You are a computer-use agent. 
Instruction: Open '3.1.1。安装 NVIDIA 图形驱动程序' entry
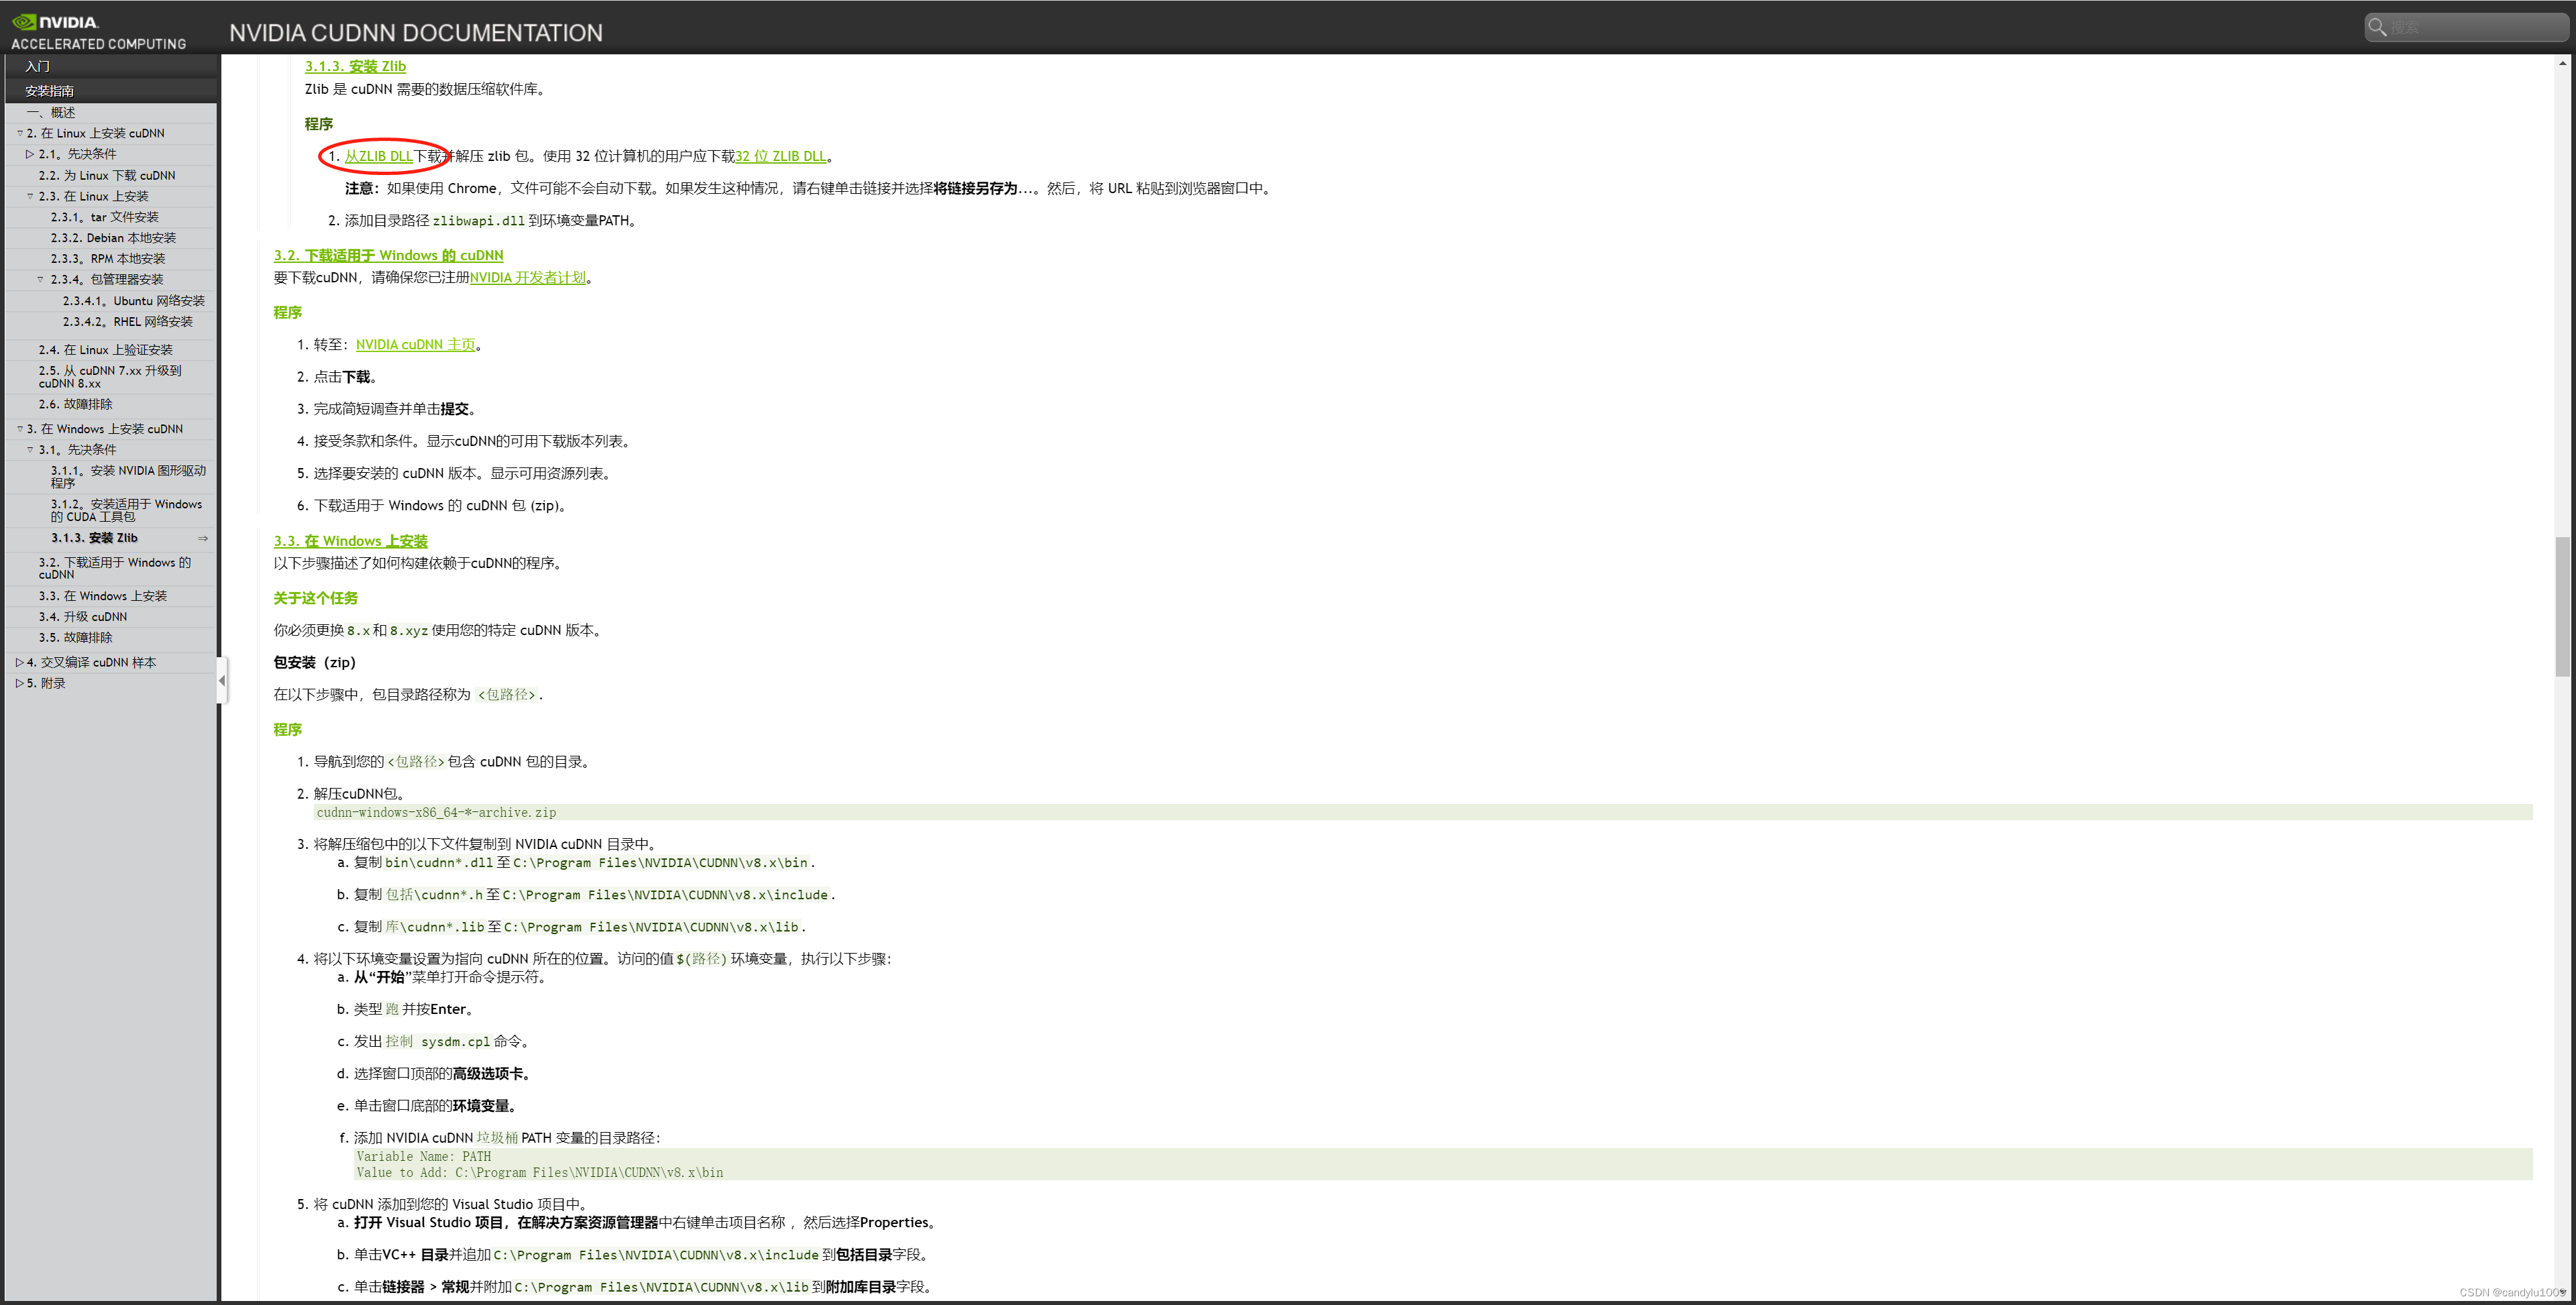point(128,477)
